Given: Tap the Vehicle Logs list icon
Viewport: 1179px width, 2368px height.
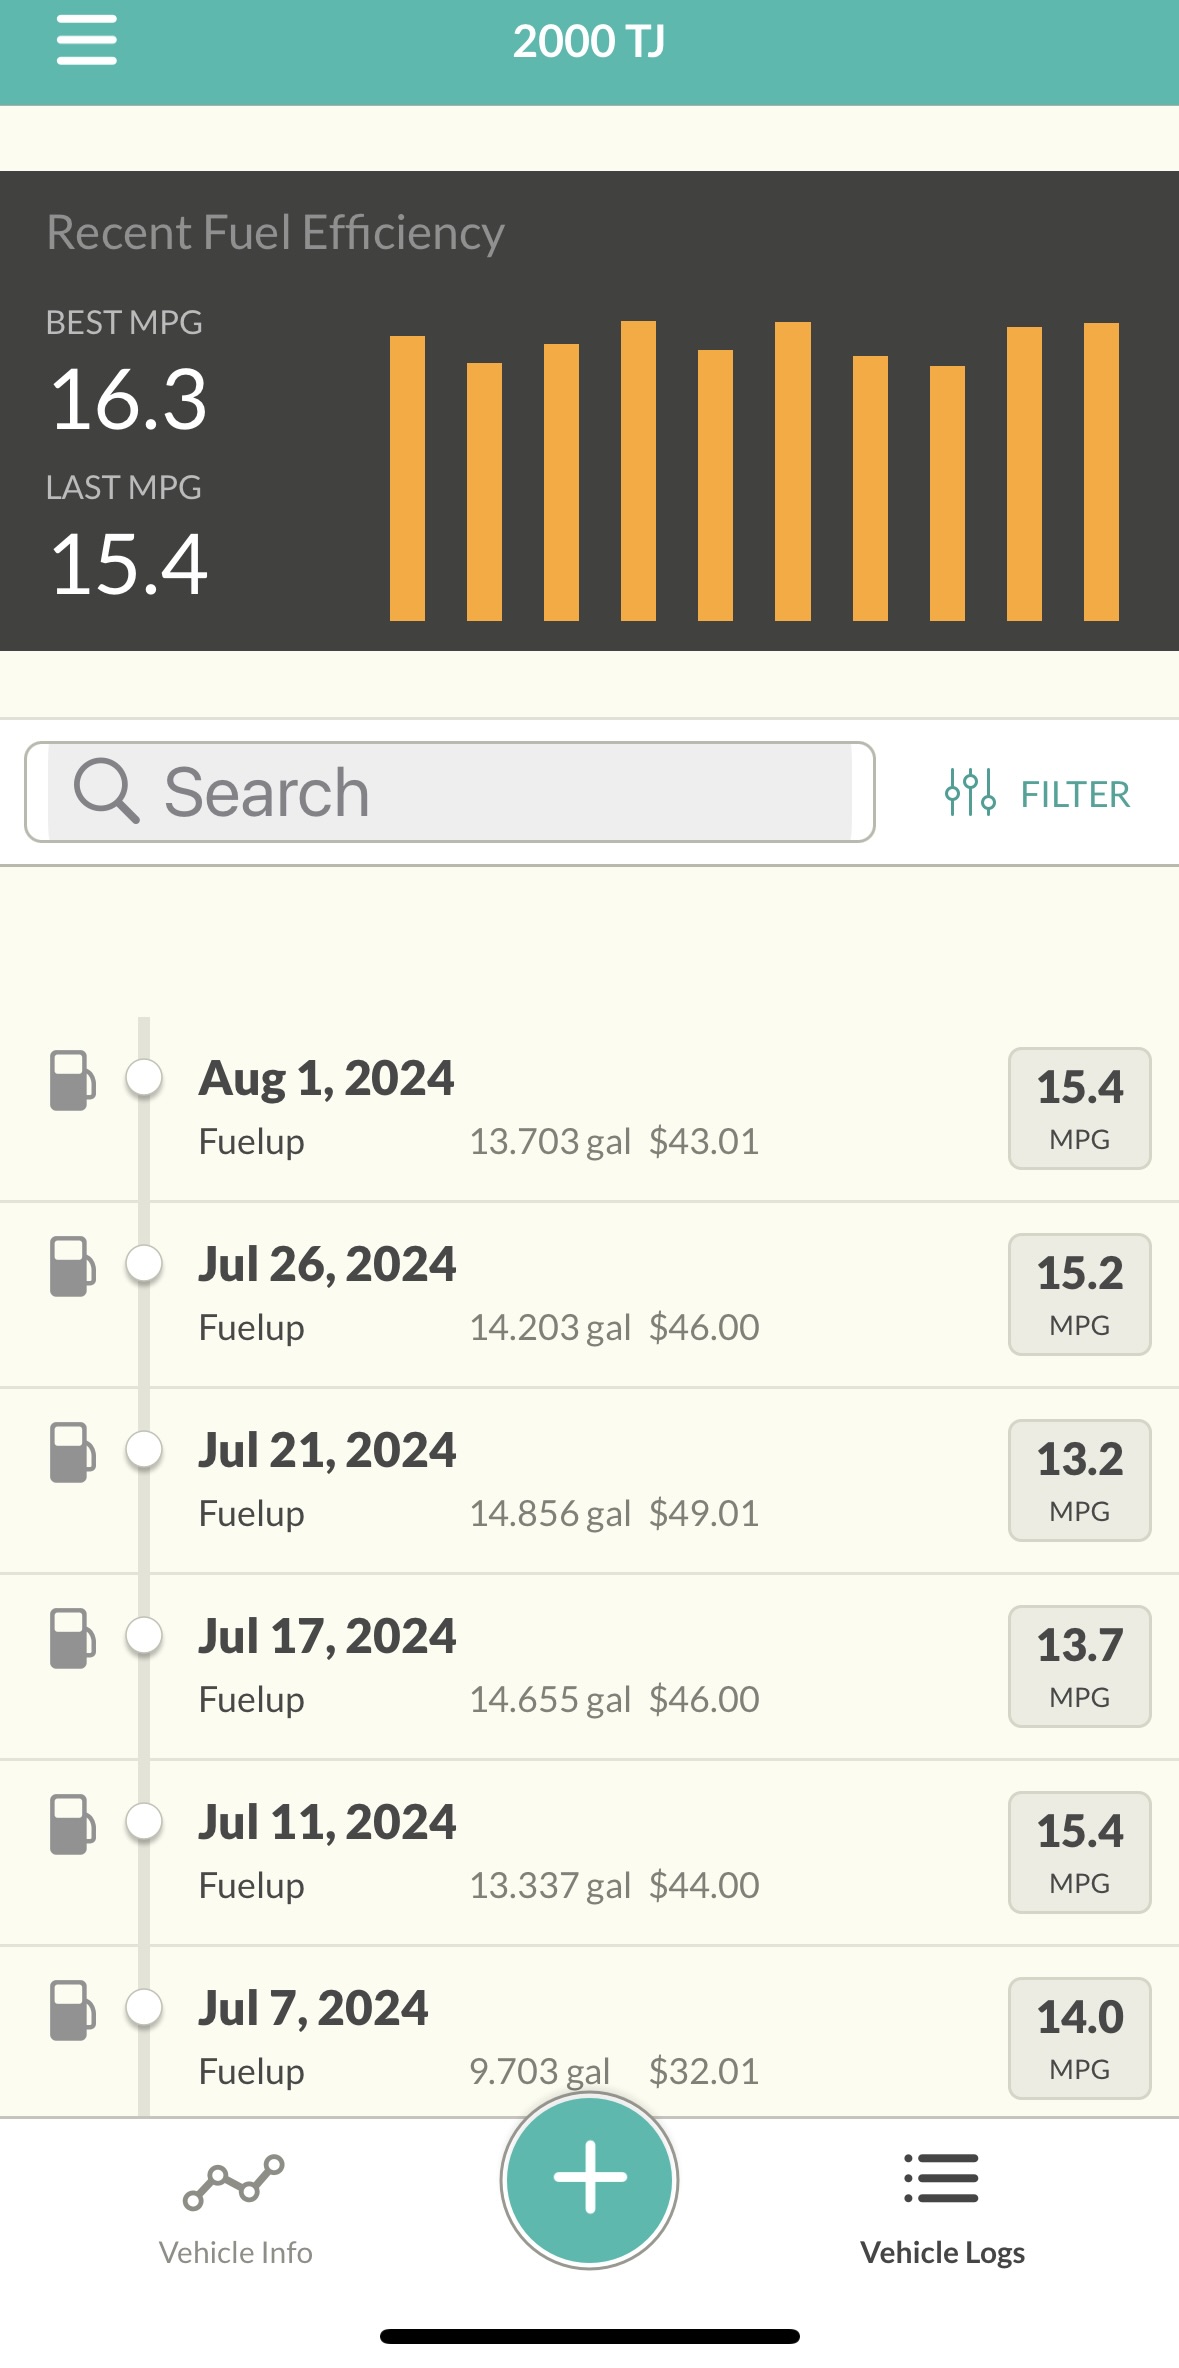Looking at the screenshot, I should pyautogui.click(x=941, y=2178).
